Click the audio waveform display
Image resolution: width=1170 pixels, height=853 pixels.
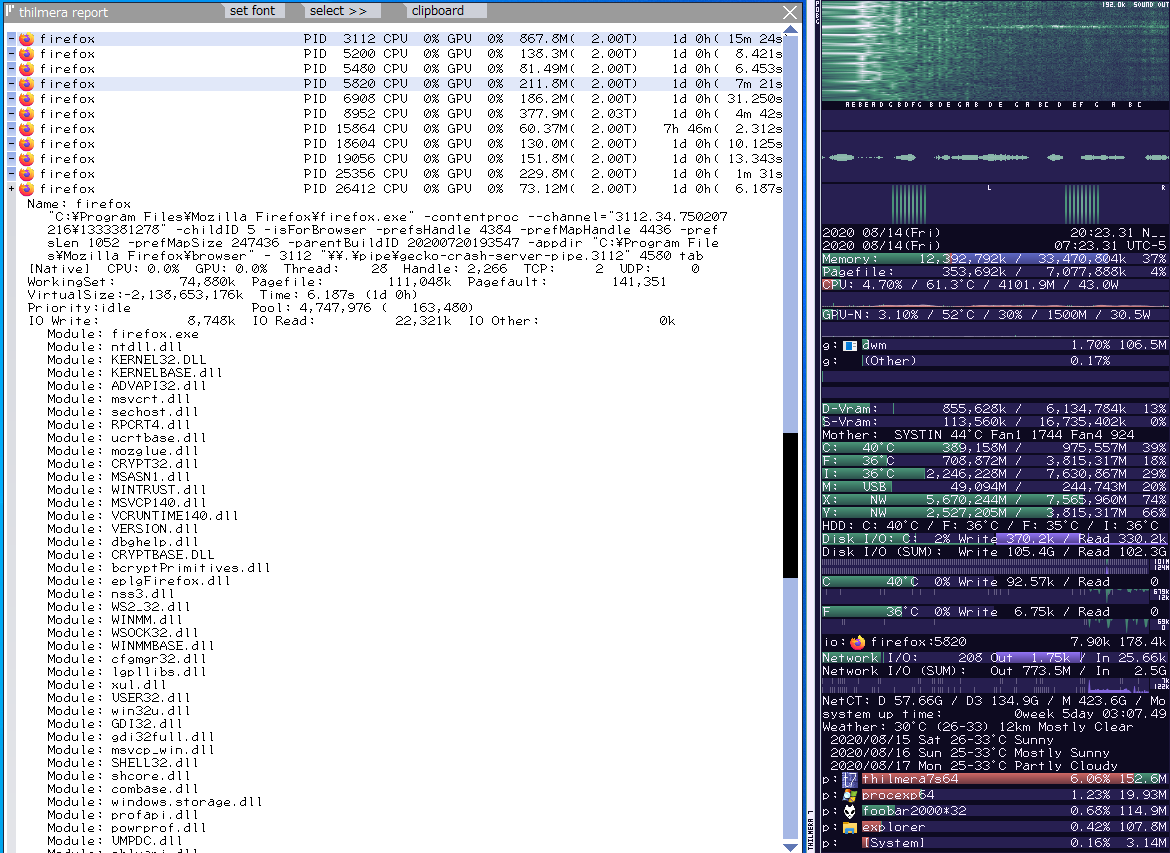tap(995, 157)
